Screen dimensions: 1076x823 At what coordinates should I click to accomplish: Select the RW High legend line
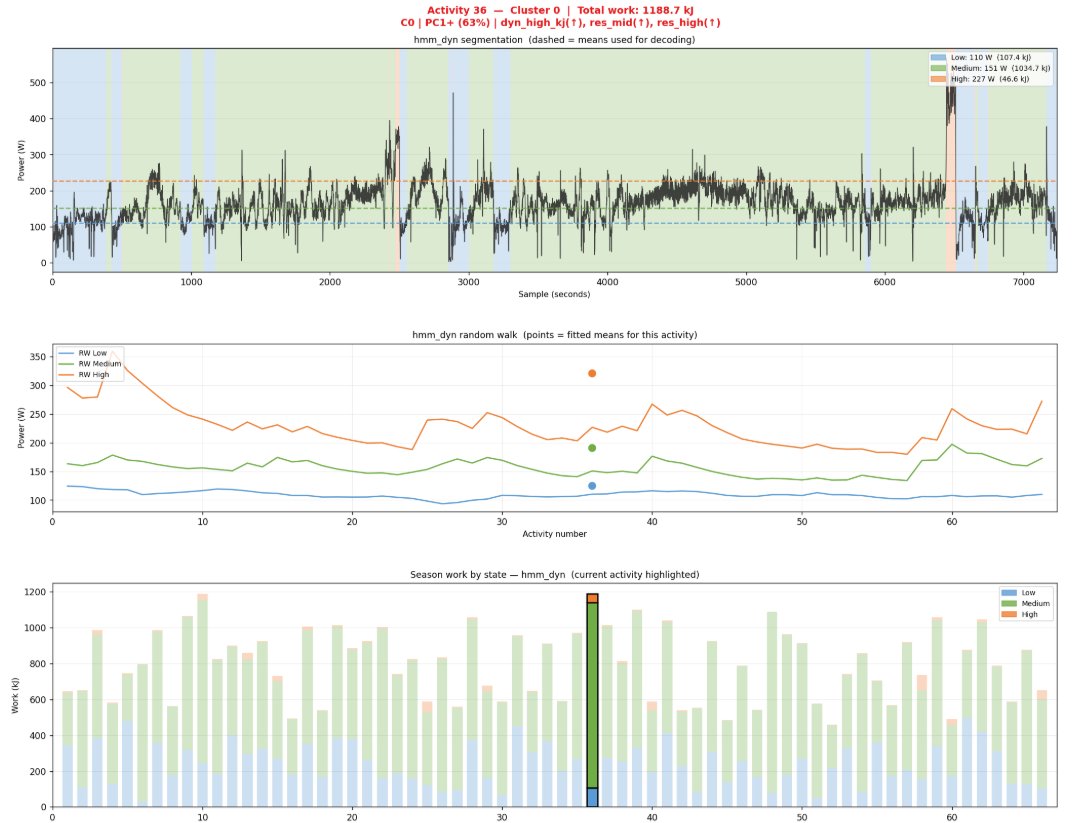[66, 375]
